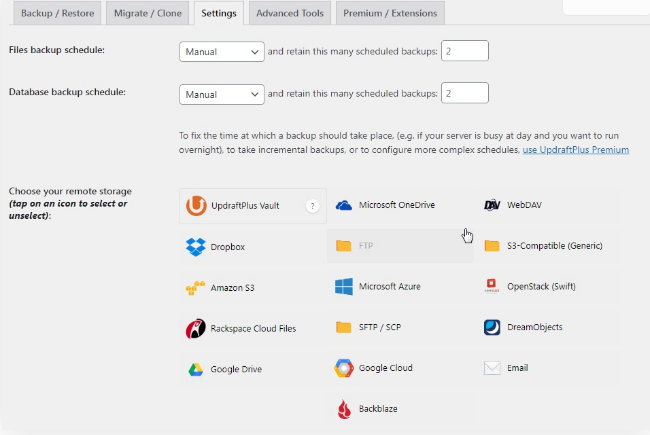Open the Migrate / Clone tab

tap(148, 13)
